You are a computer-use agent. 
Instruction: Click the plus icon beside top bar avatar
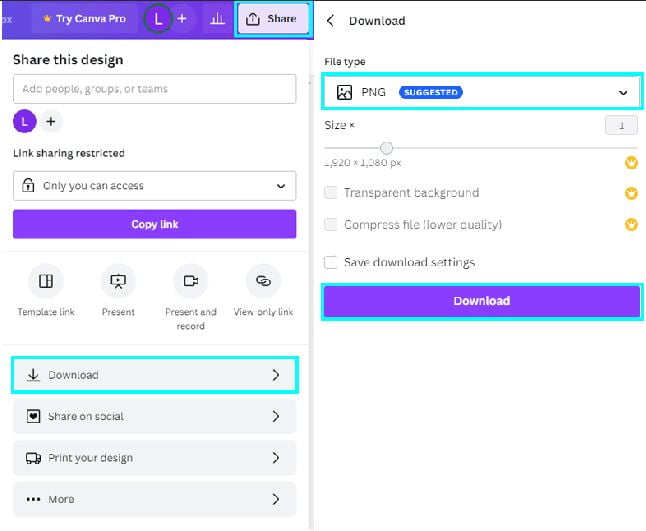(x=182, y=19)
